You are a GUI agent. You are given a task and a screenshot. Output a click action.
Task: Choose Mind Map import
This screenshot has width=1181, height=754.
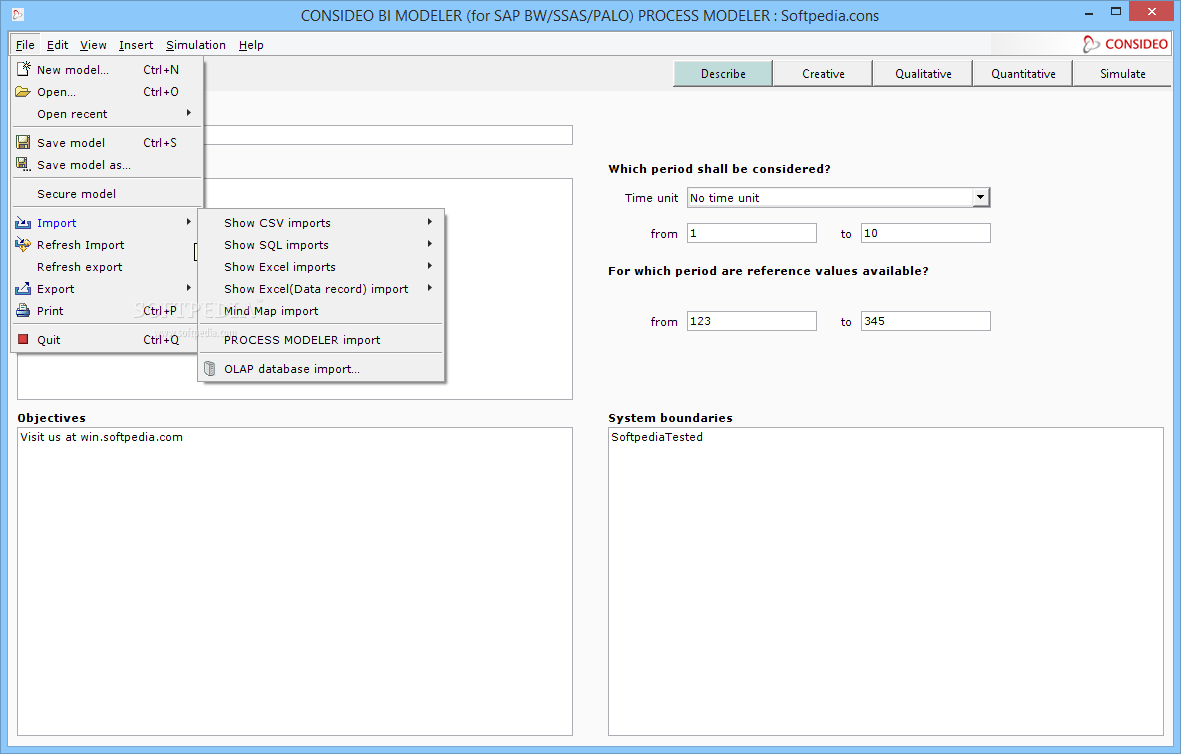(322, 310)
